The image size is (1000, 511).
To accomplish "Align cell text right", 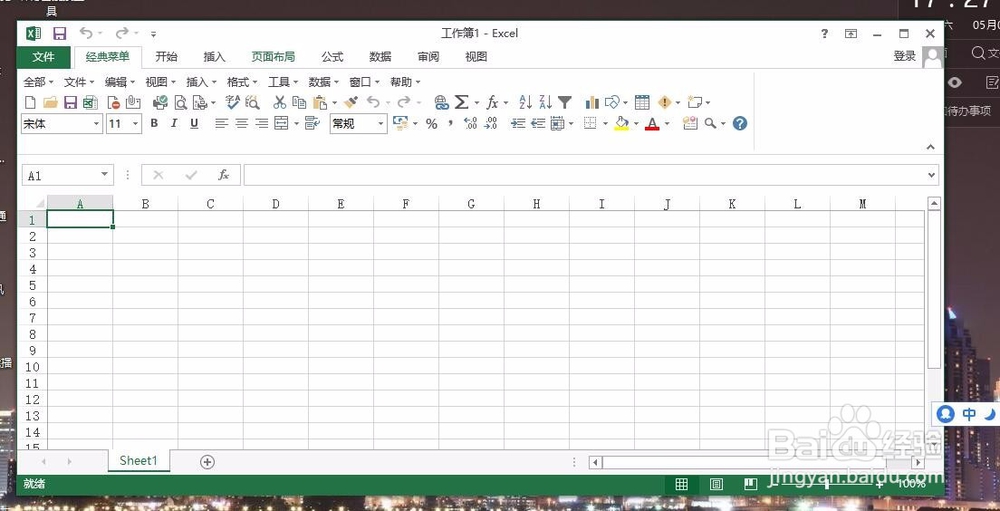I will [261, 124].
